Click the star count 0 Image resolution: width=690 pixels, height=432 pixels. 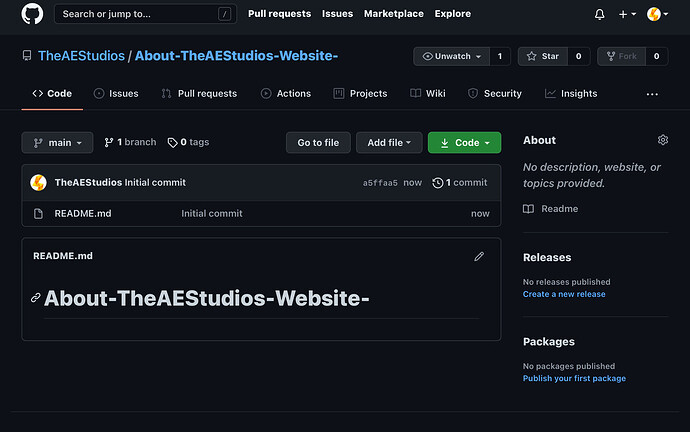pyautogui.click(x=579, y=56)
